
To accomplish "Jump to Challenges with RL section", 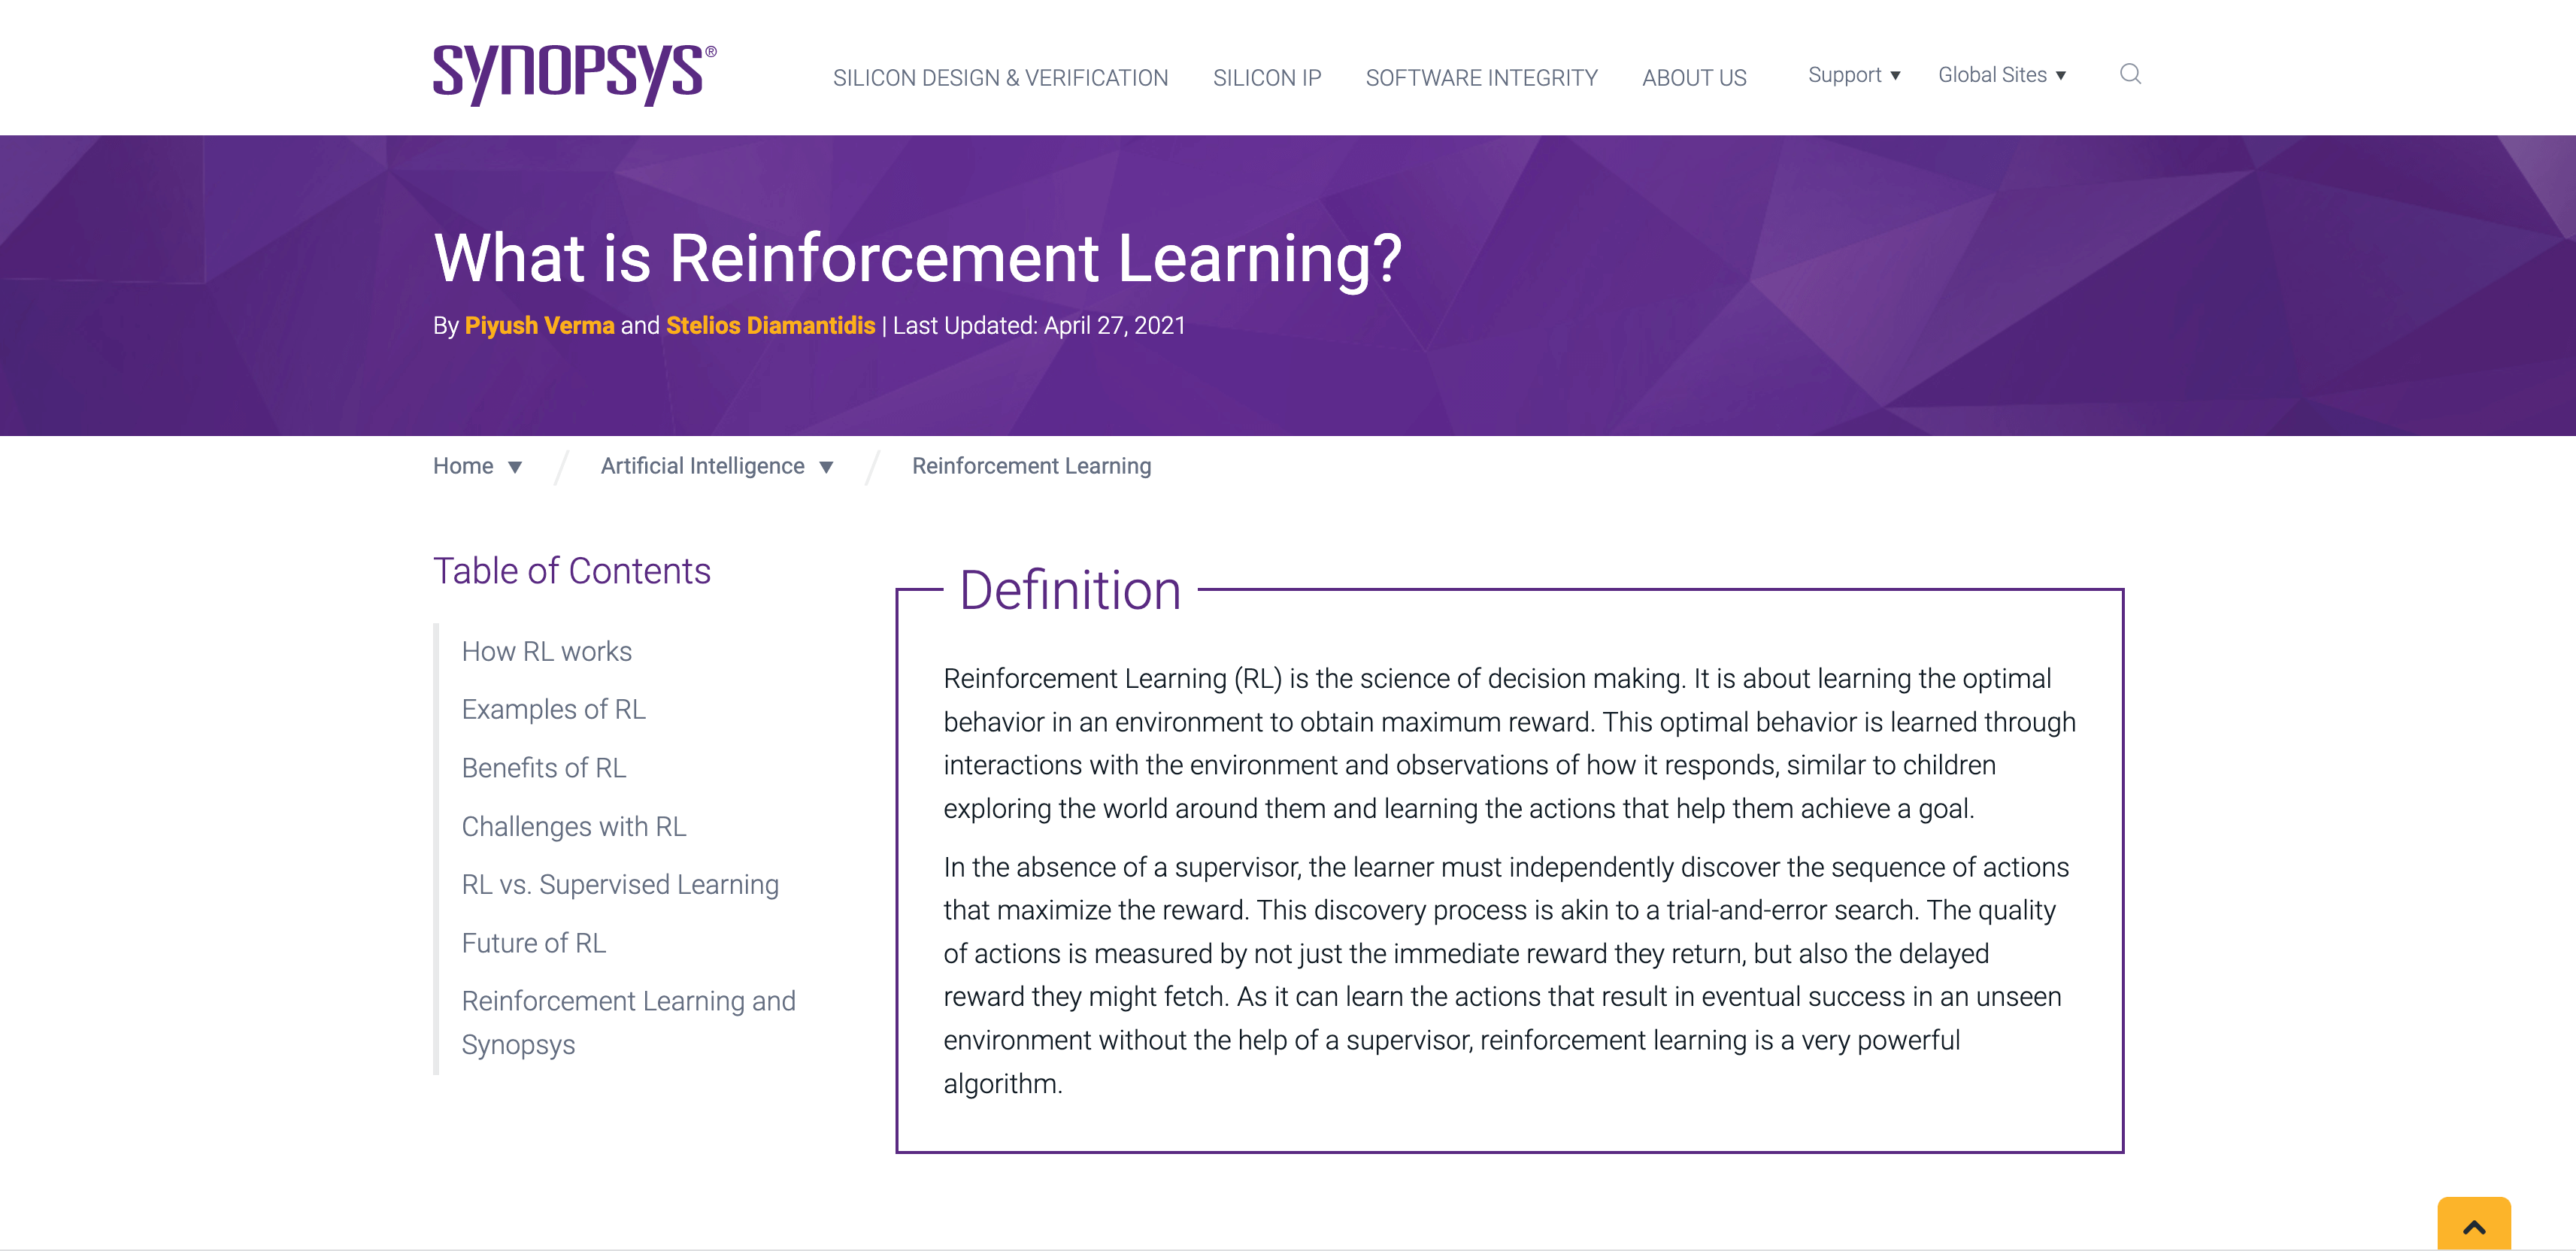I will (573, 827).
